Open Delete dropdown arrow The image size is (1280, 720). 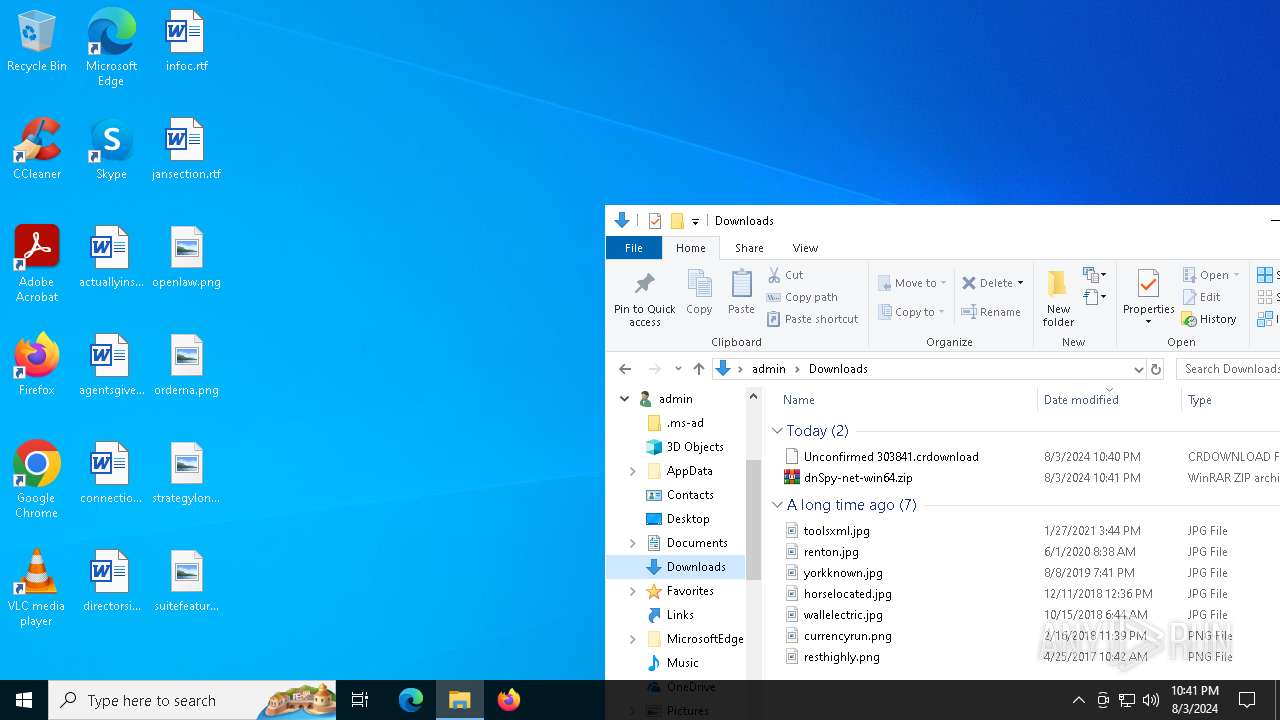1020,283
